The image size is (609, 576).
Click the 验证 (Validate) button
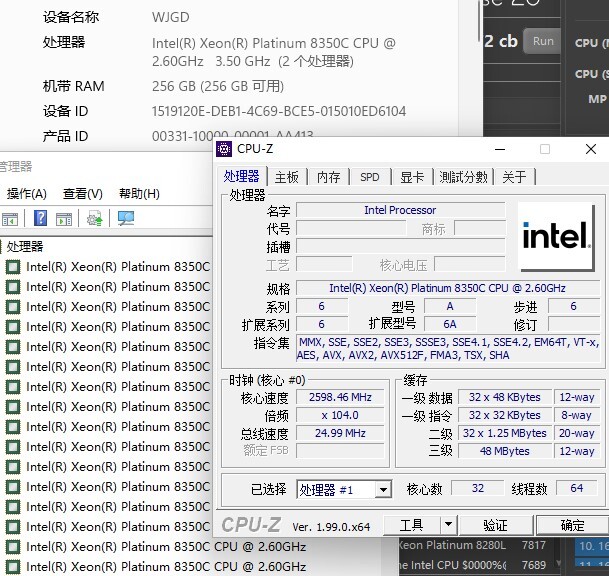495,525
